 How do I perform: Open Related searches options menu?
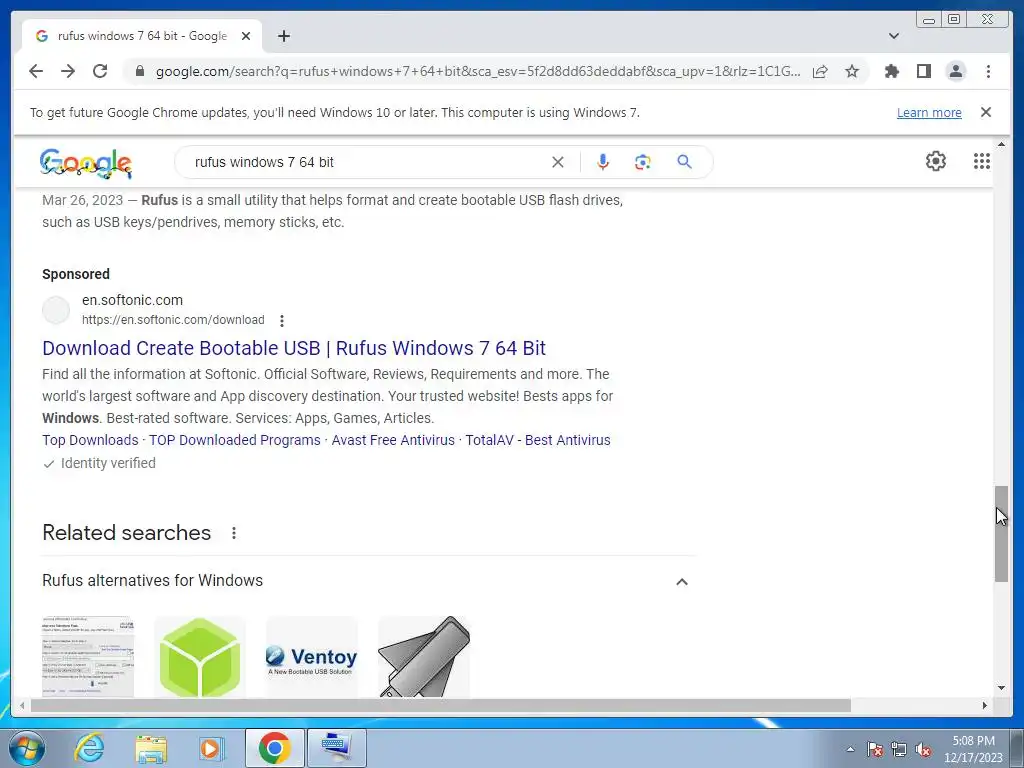234,533
